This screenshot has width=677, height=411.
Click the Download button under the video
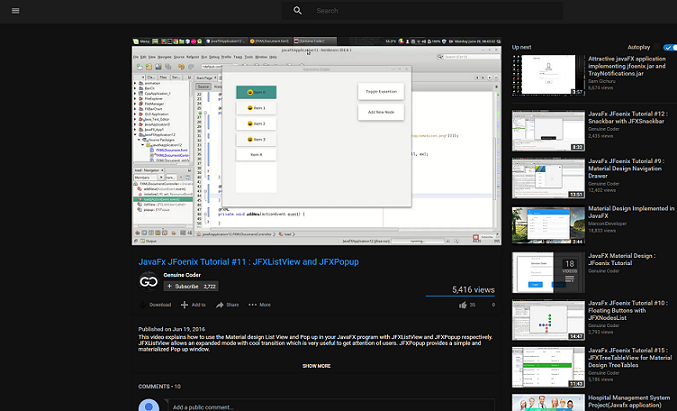click(155, 305)
